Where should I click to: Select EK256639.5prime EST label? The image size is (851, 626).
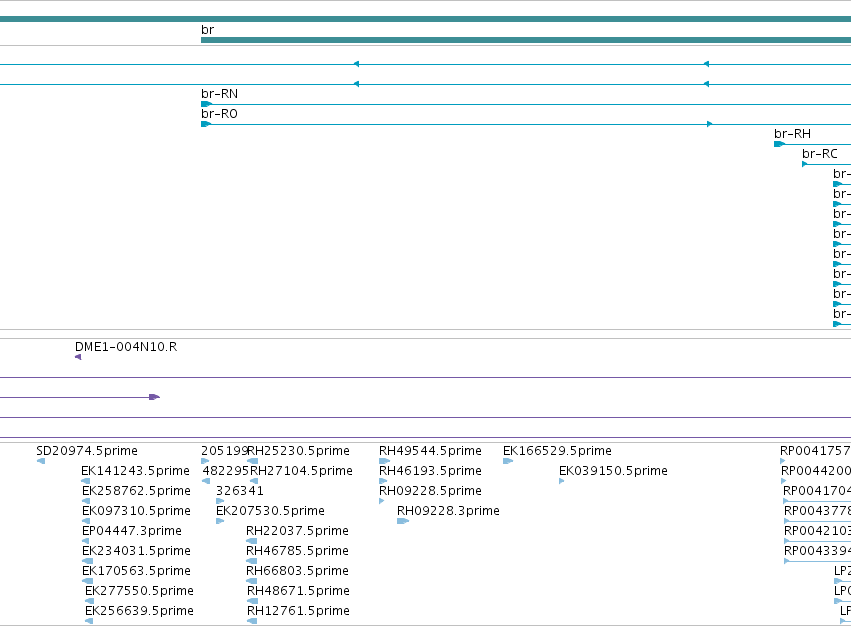[x=139, y=611]
